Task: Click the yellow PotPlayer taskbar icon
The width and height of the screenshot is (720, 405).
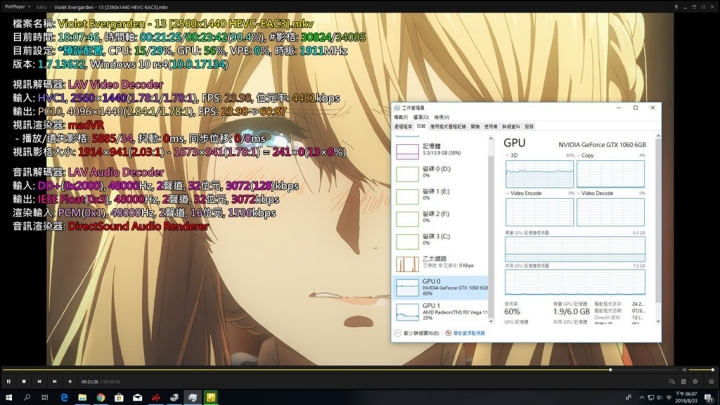Action: pyautogui.click(x=211, y=397)
